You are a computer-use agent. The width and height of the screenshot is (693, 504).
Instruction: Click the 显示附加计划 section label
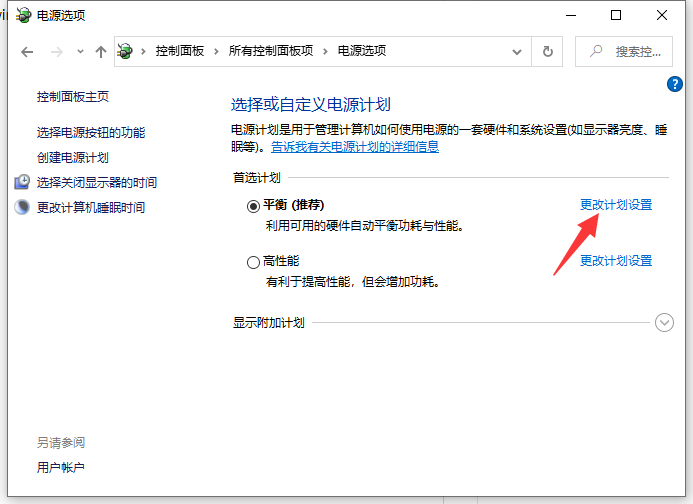click(x=269, y=323)
